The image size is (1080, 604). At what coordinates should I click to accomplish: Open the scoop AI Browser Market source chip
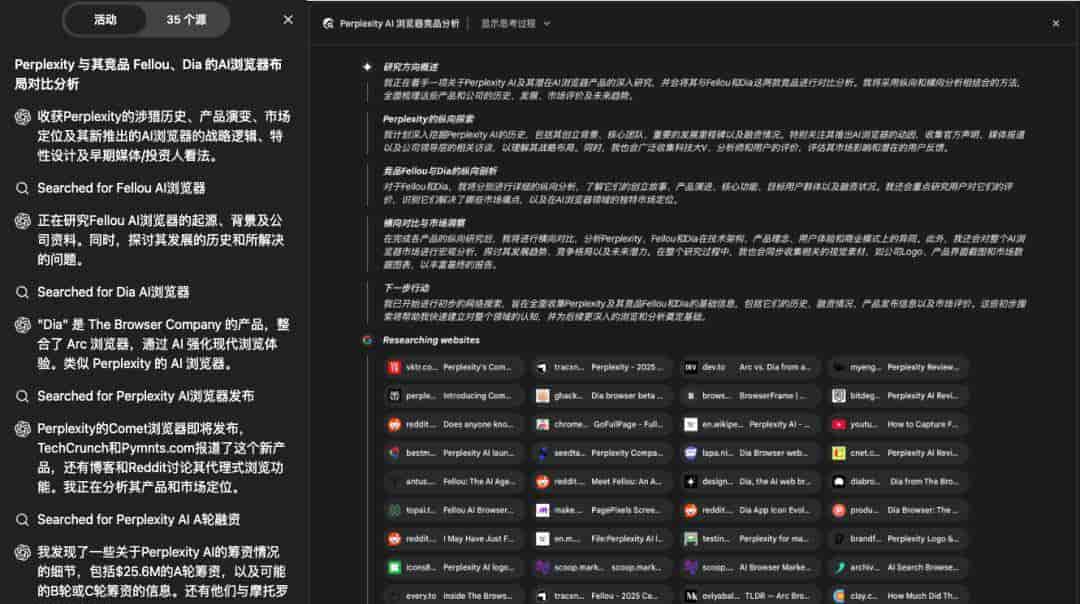[749, 567]
